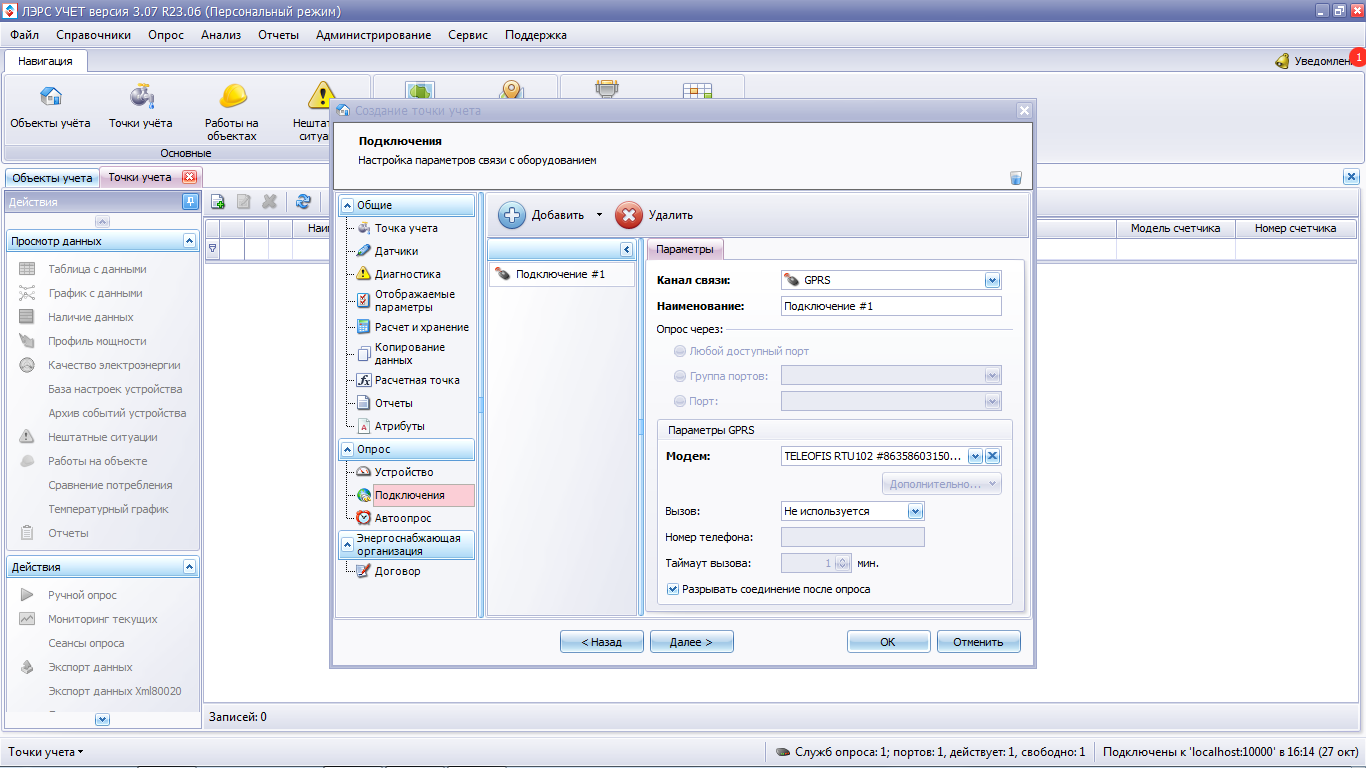1366x768 pixels.
Task: Select Автоопрос tree item
Action: click(x=403, y=518)
